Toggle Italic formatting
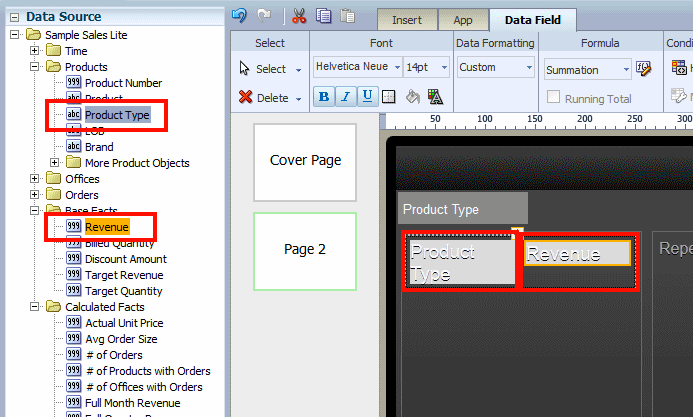693x417 pixels. pyautogui.click(x=346, y=97)
